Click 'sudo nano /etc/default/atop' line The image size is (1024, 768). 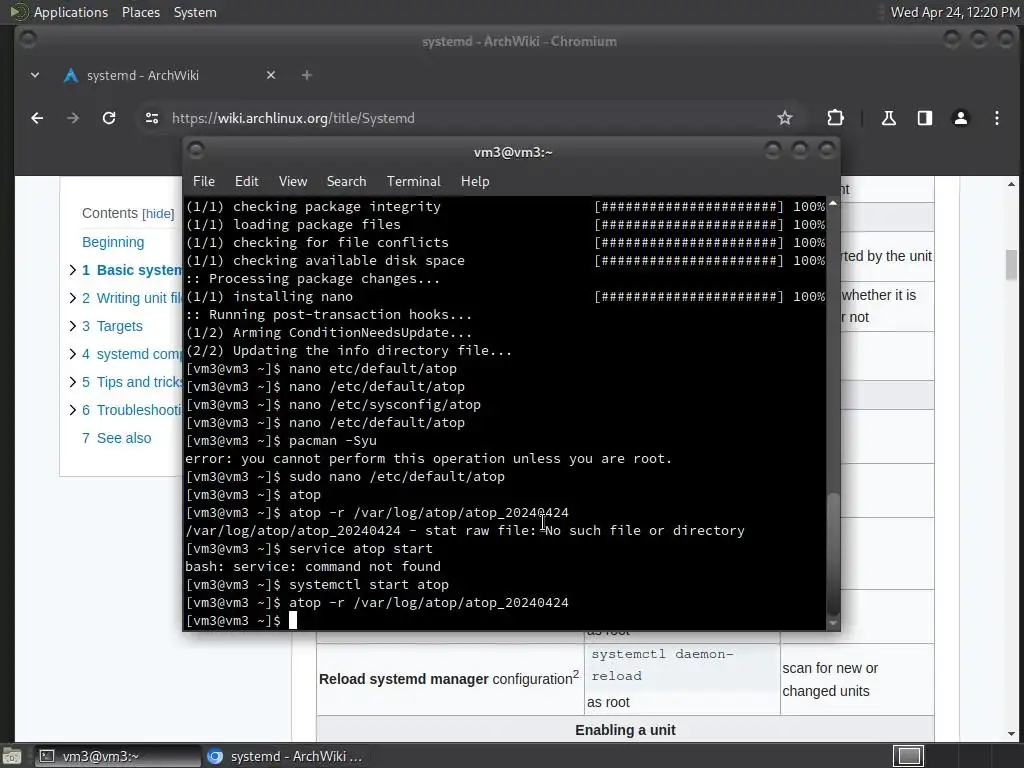(x=396, y=476)
